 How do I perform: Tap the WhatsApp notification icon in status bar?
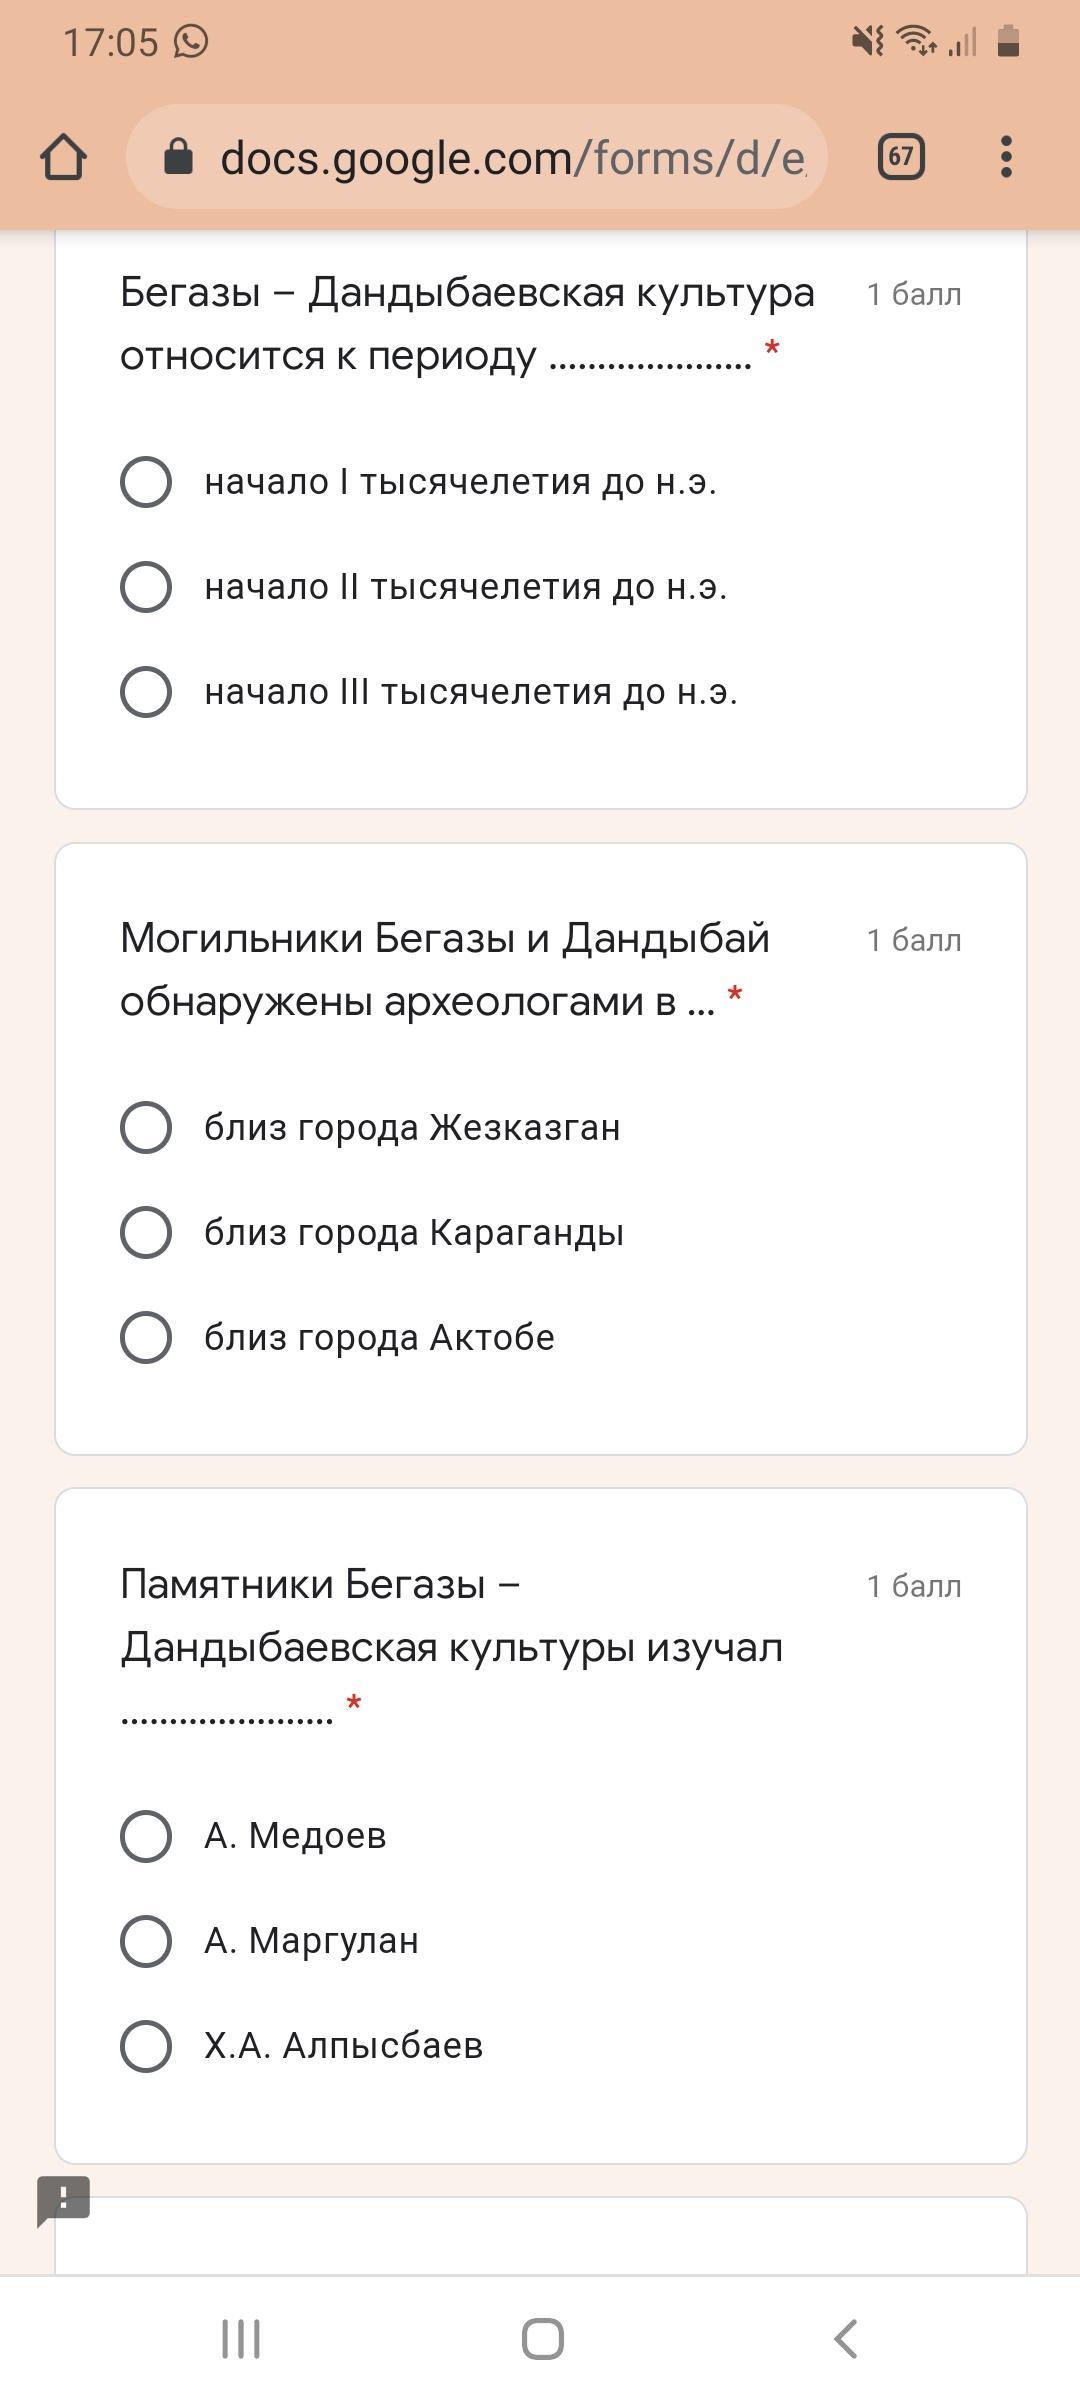(191, 42)
